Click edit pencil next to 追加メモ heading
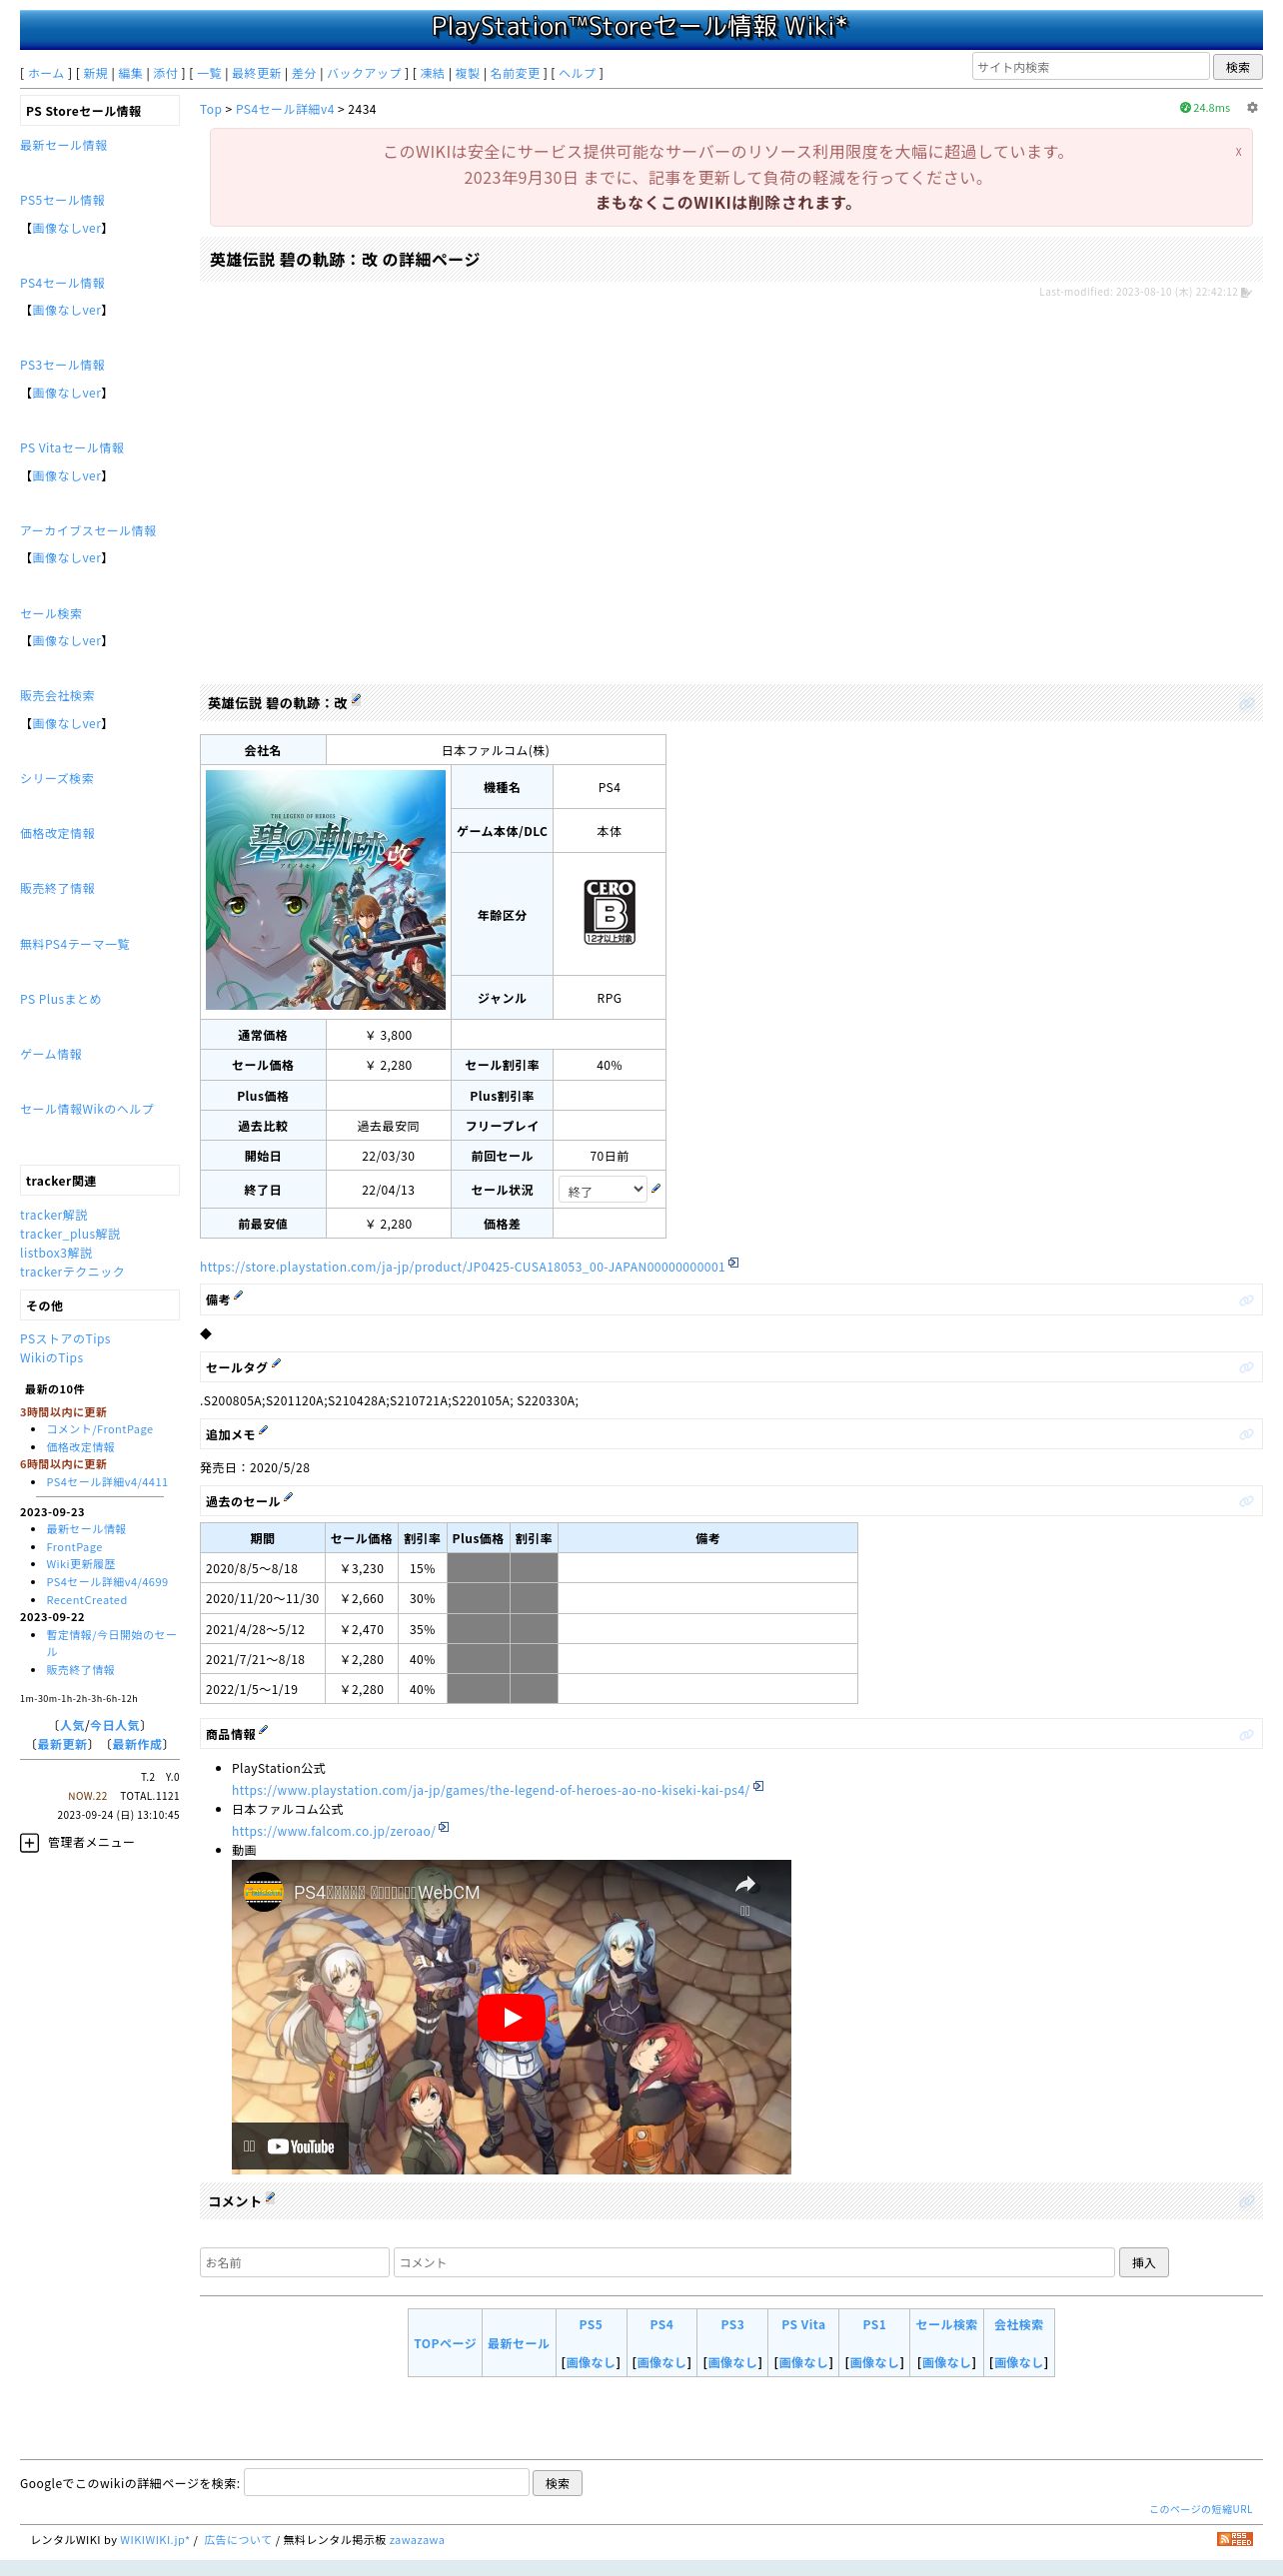The height and width of the screenshot is (2576, 1283). click(x=263, y=1431)
